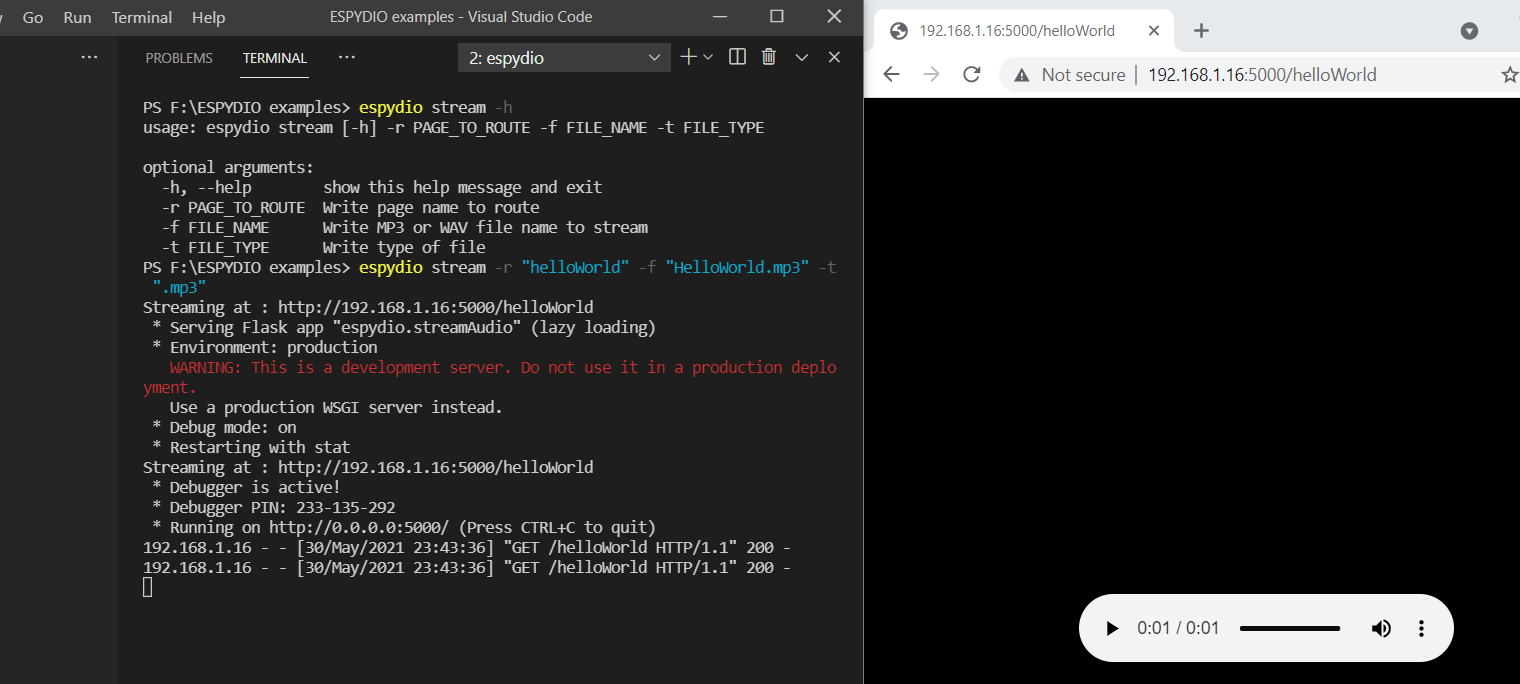Image resolution: width=1520 pixels, height=684 pixels.
Task: Open the terminal selector dropdown '2: espydio'
Action: click(x=564, y=58)
